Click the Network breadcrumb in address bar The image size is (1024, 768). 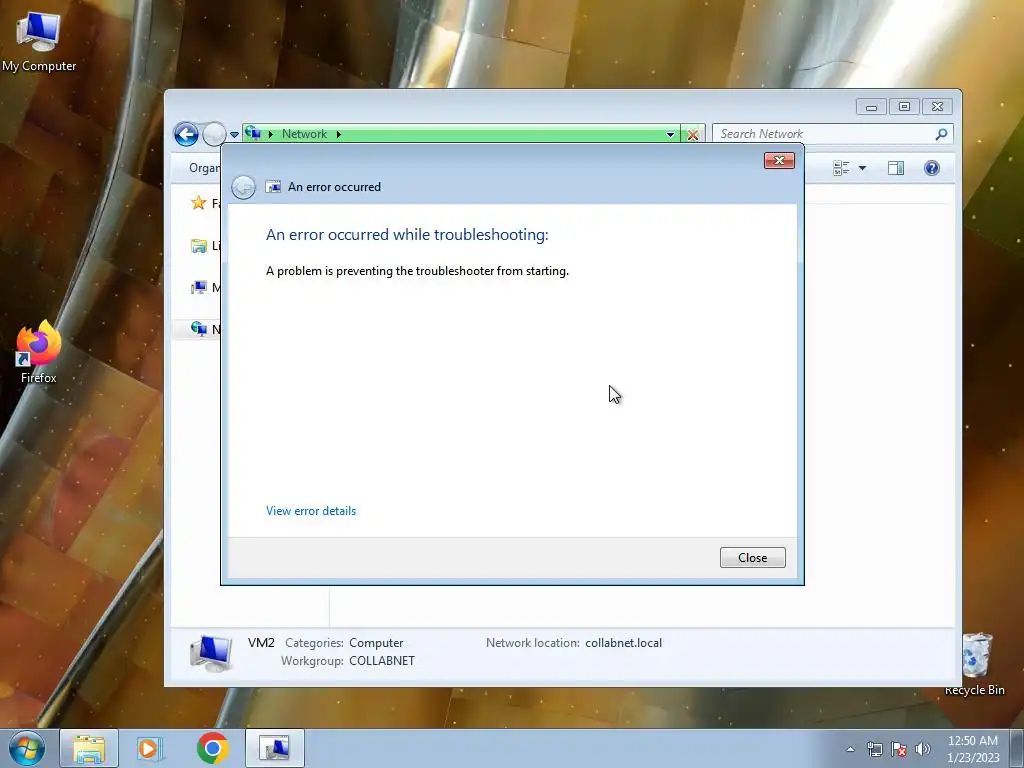click(304, 134)
